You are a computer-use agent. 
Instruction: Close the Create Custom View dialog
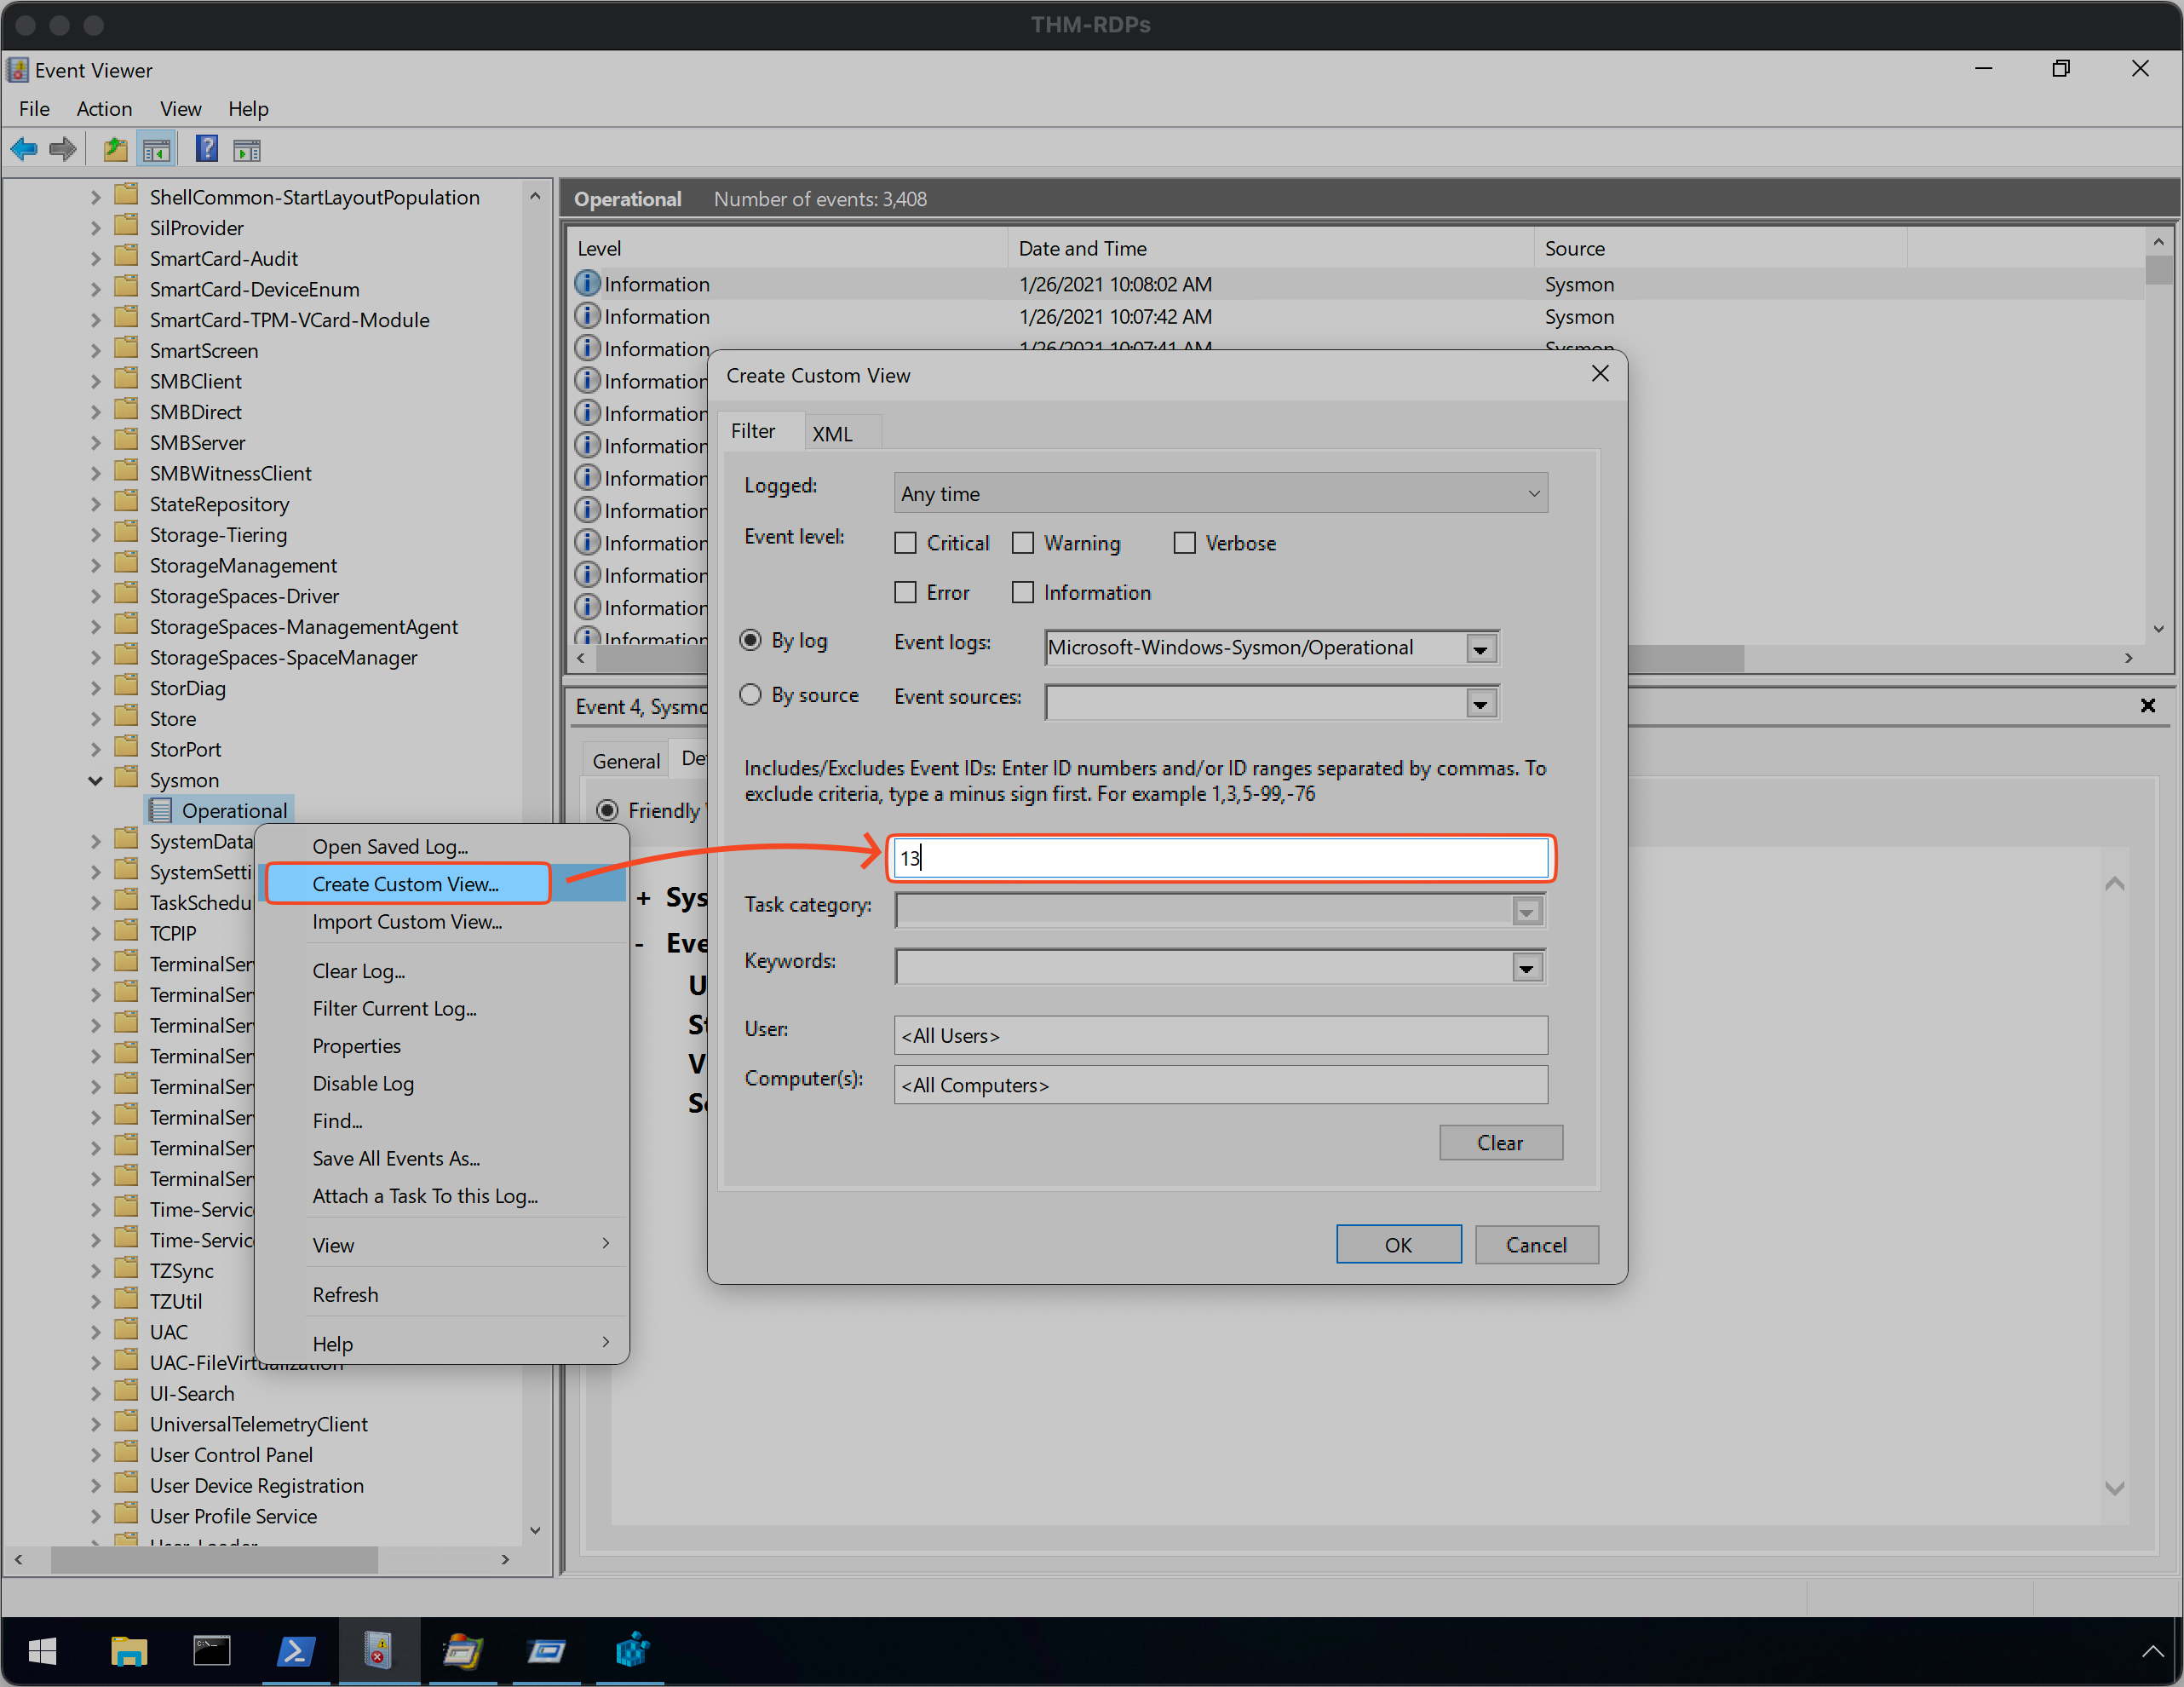coord(1600,374)
